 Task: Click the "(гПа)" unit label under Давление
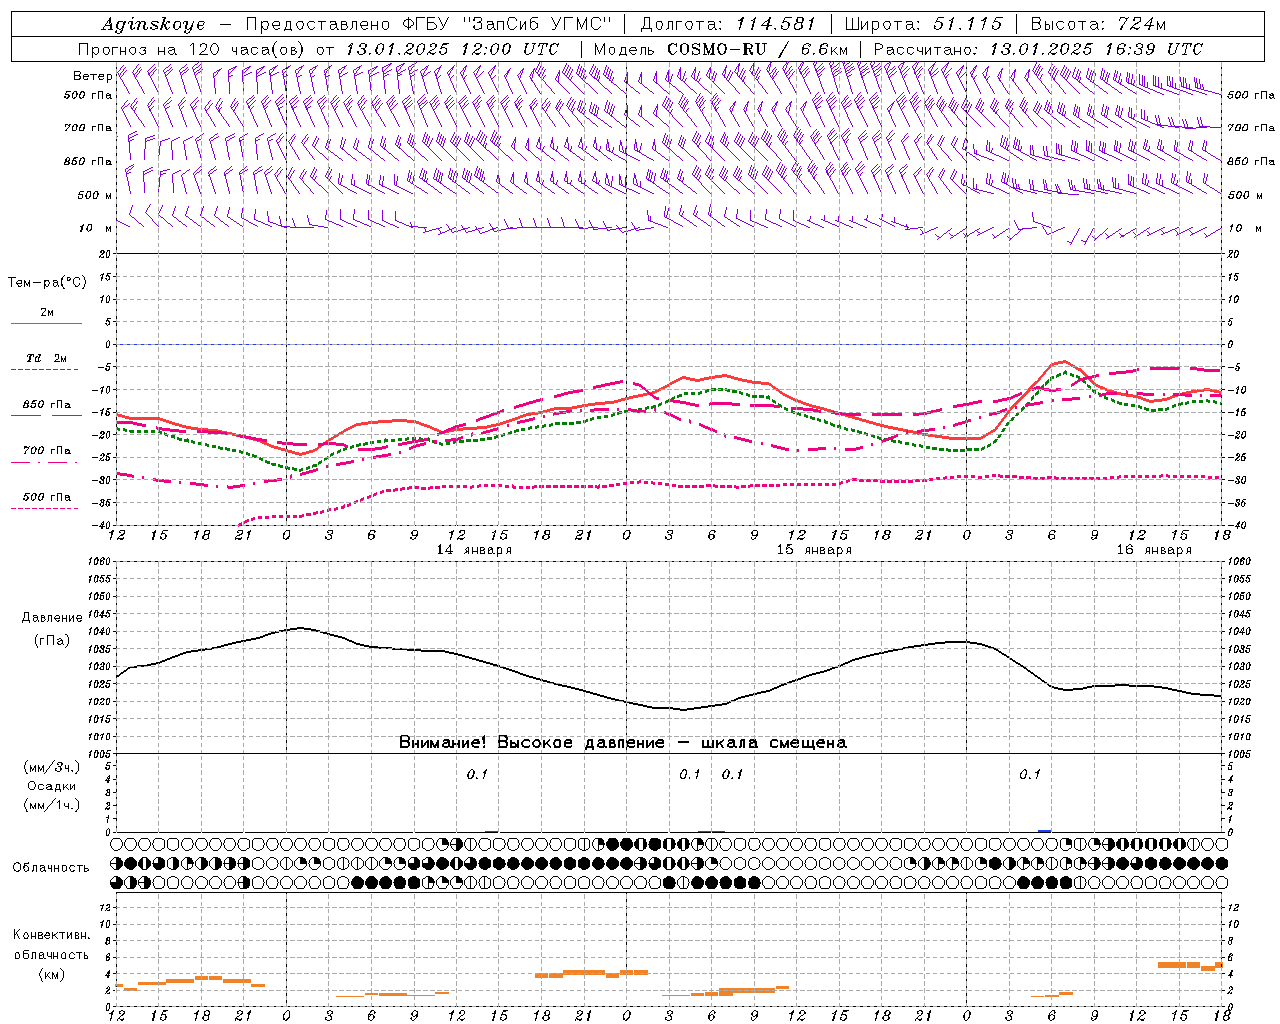pyautogui.click(x=51, y=640)
